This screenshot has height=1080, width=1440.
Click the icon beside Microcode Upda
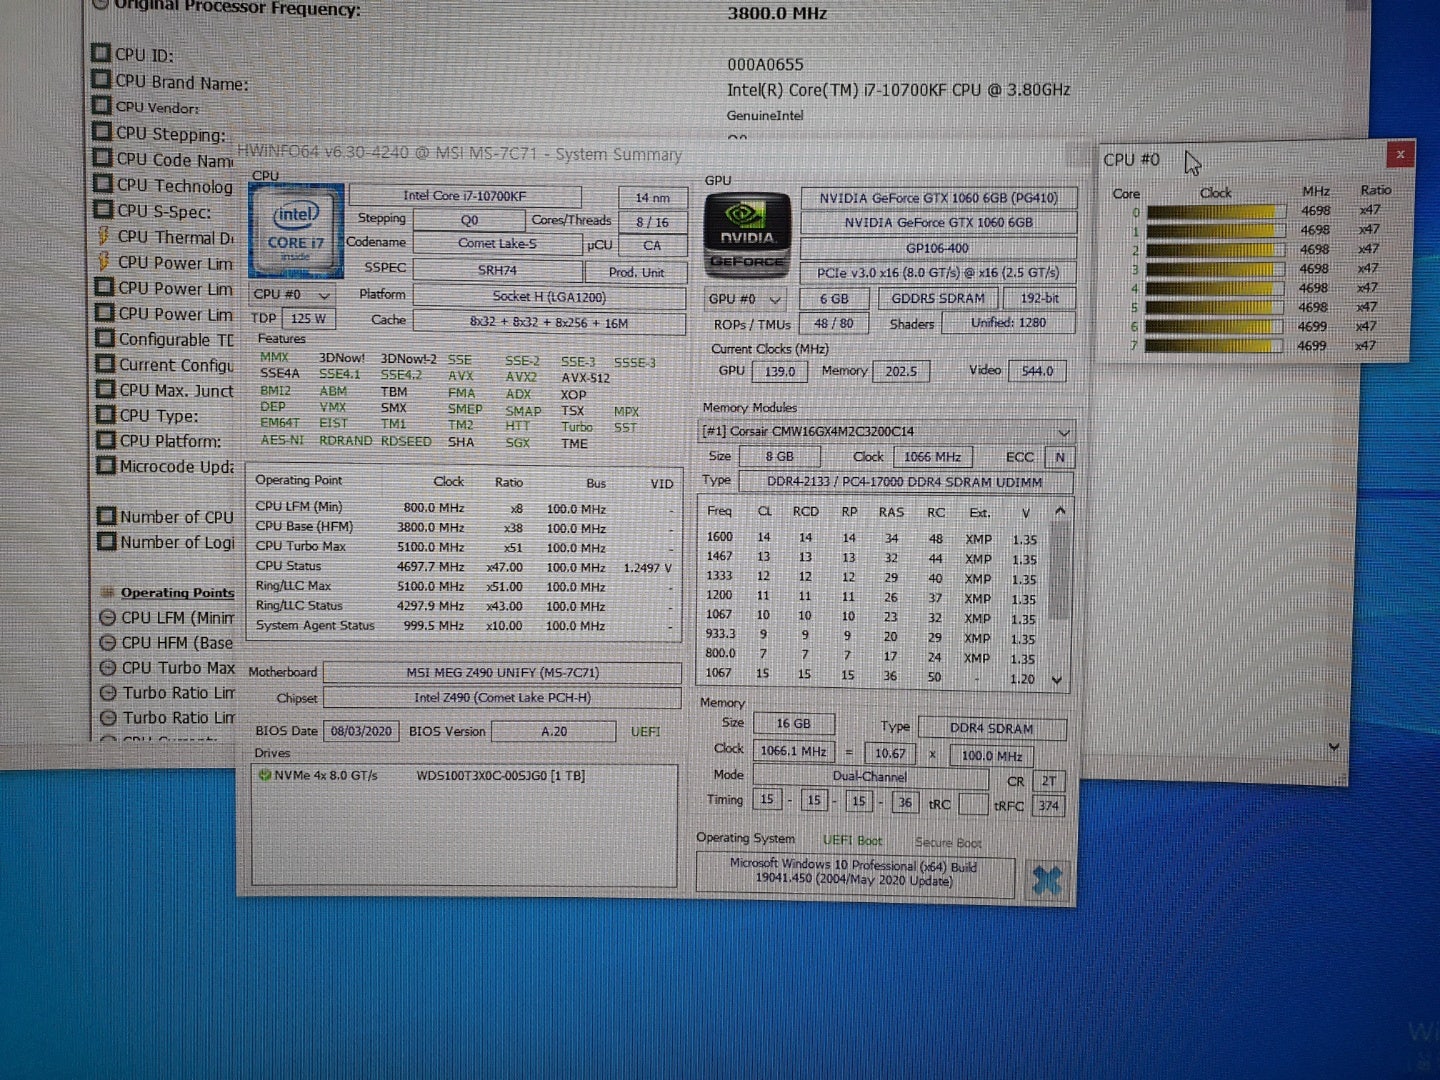pos(105,466)
